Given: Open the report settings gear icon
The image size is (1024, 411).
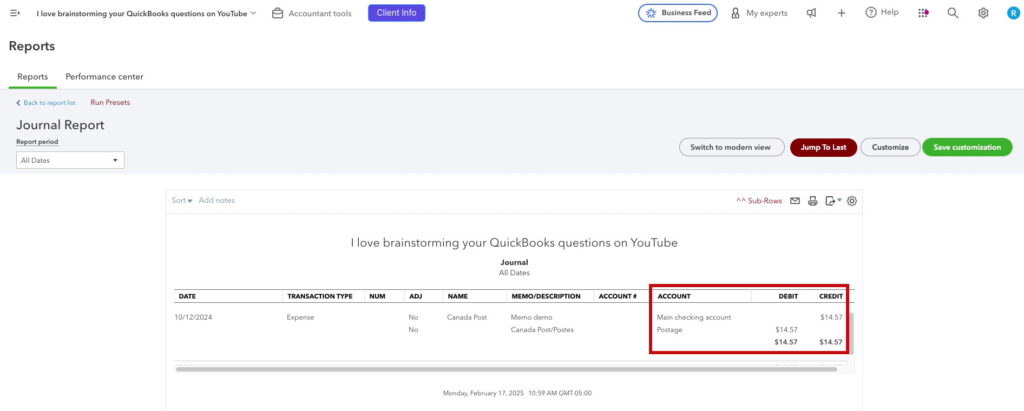Looking at the screenshot, I should [x=852, y=201].
